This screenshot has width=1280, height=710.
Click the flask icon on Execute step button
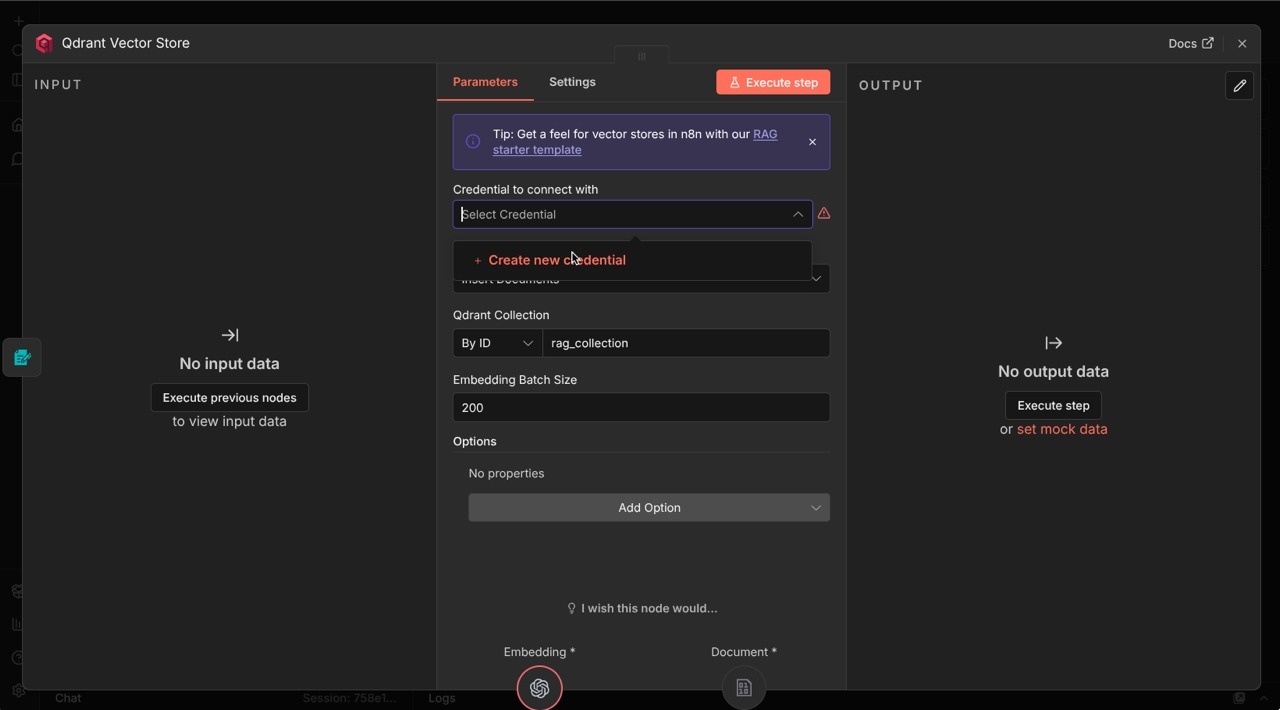point(734,82)
